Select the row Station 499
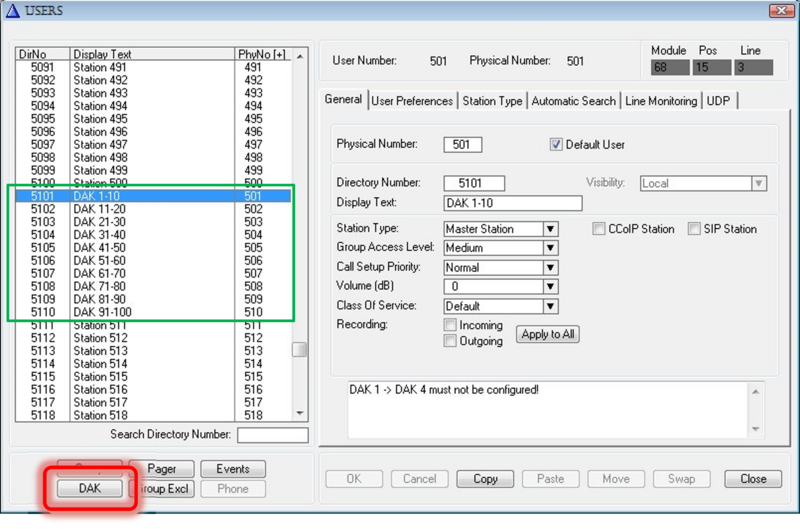 point(153,170)
